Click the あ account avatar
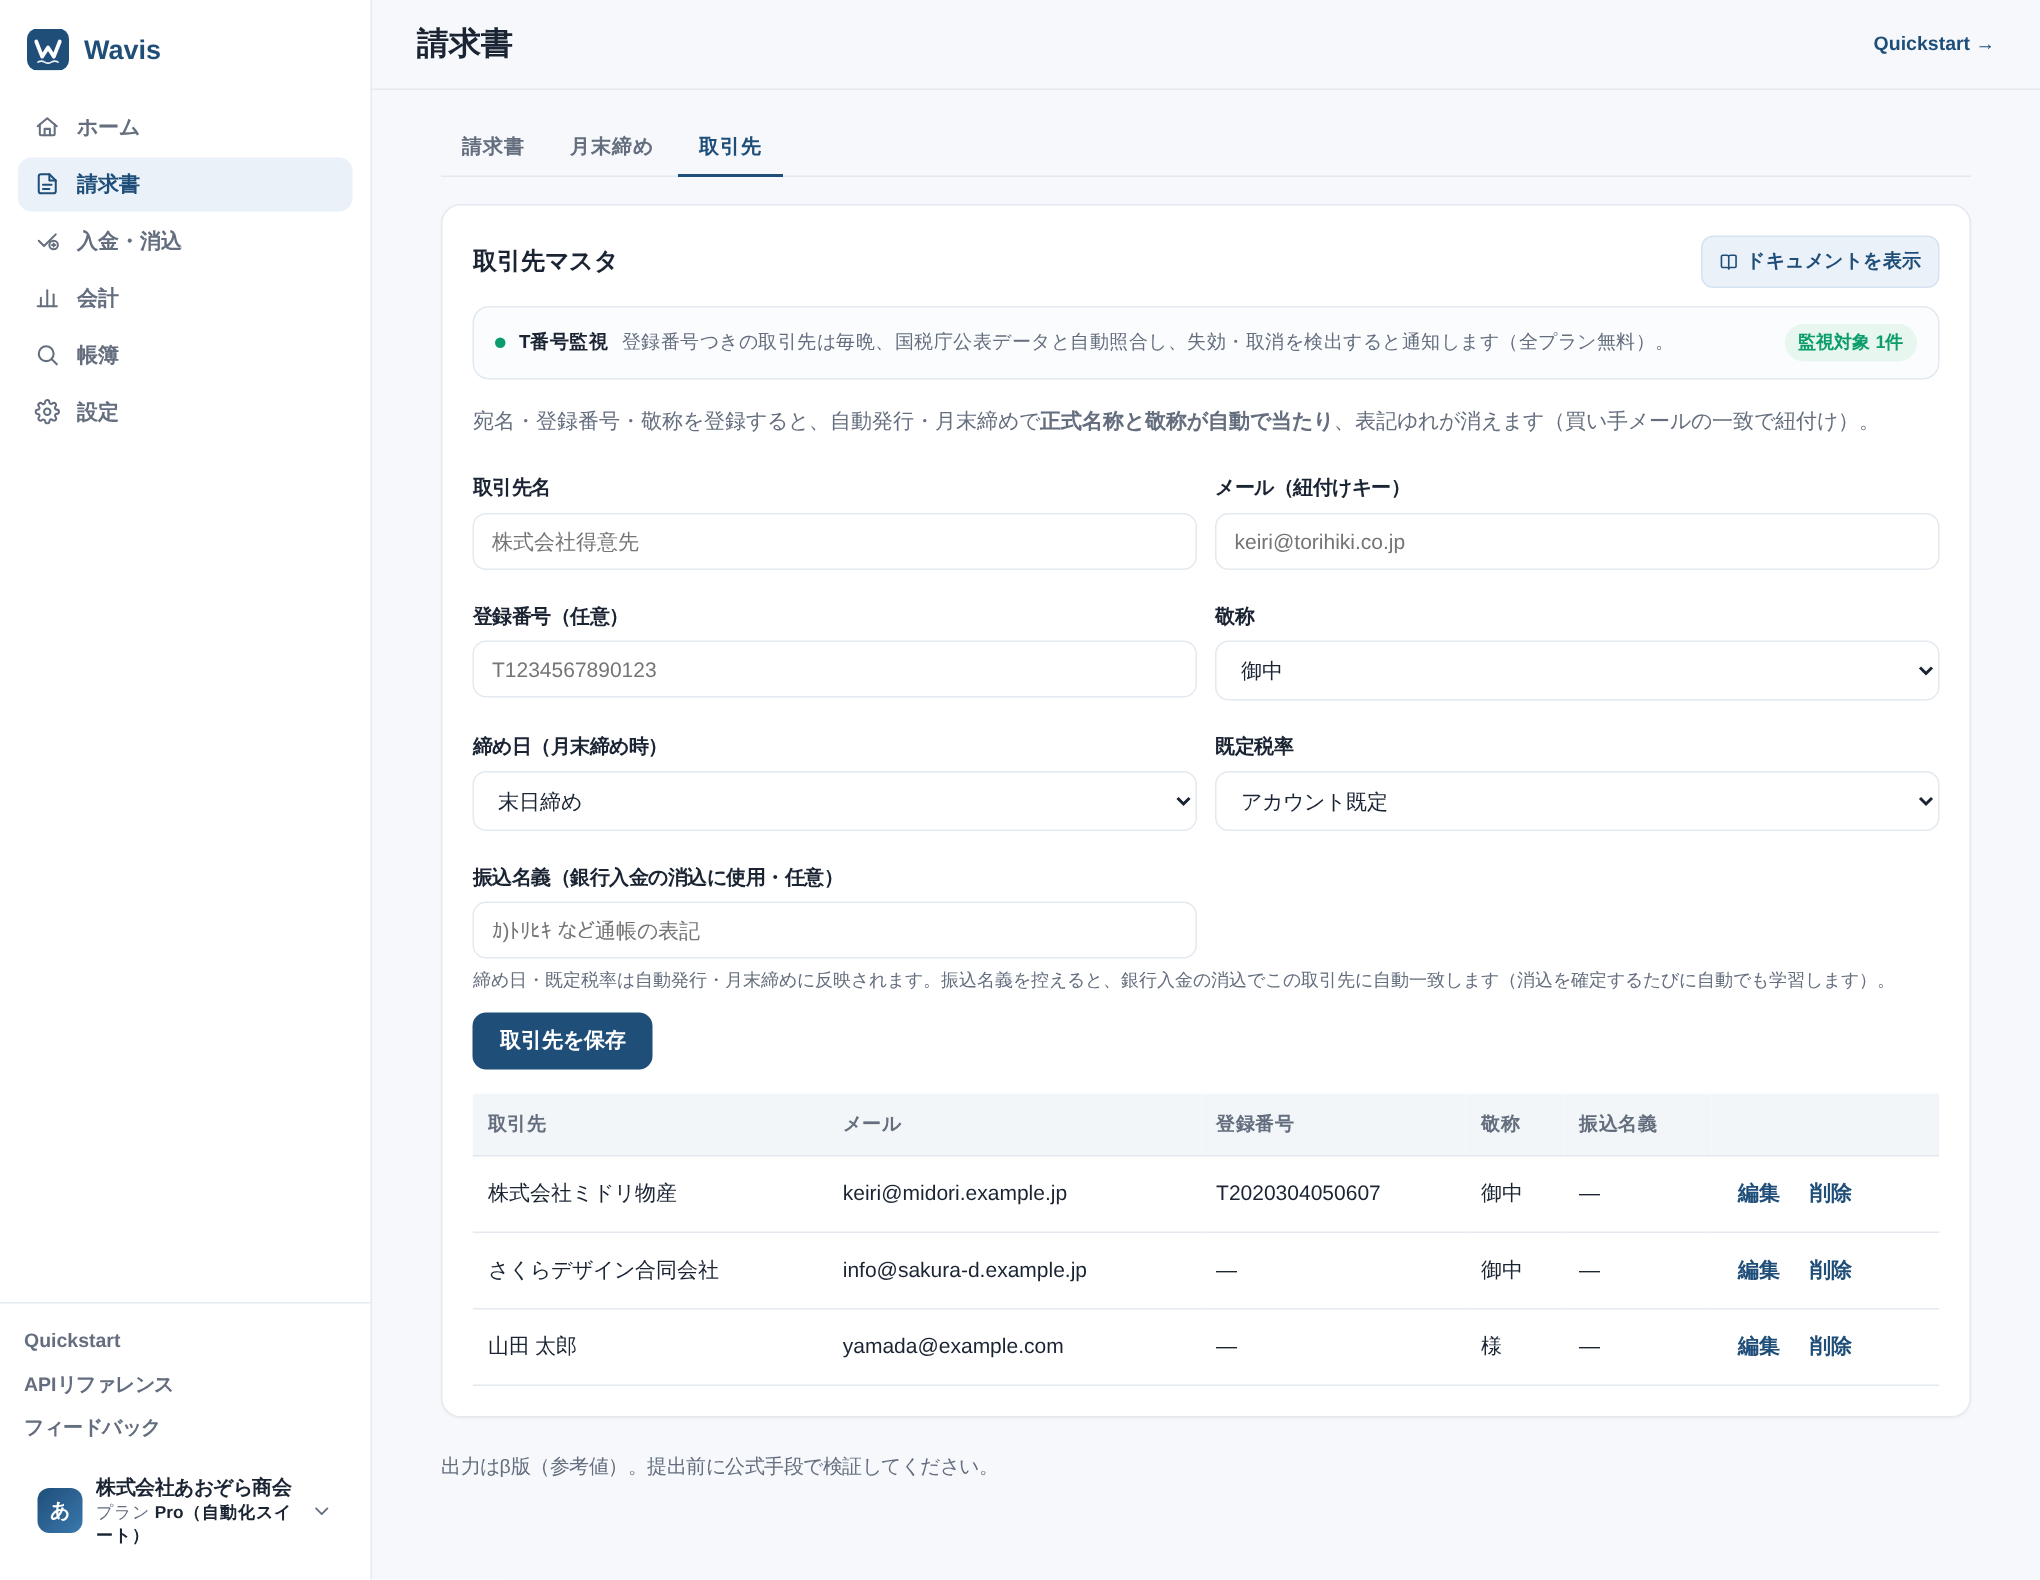 60,1511
